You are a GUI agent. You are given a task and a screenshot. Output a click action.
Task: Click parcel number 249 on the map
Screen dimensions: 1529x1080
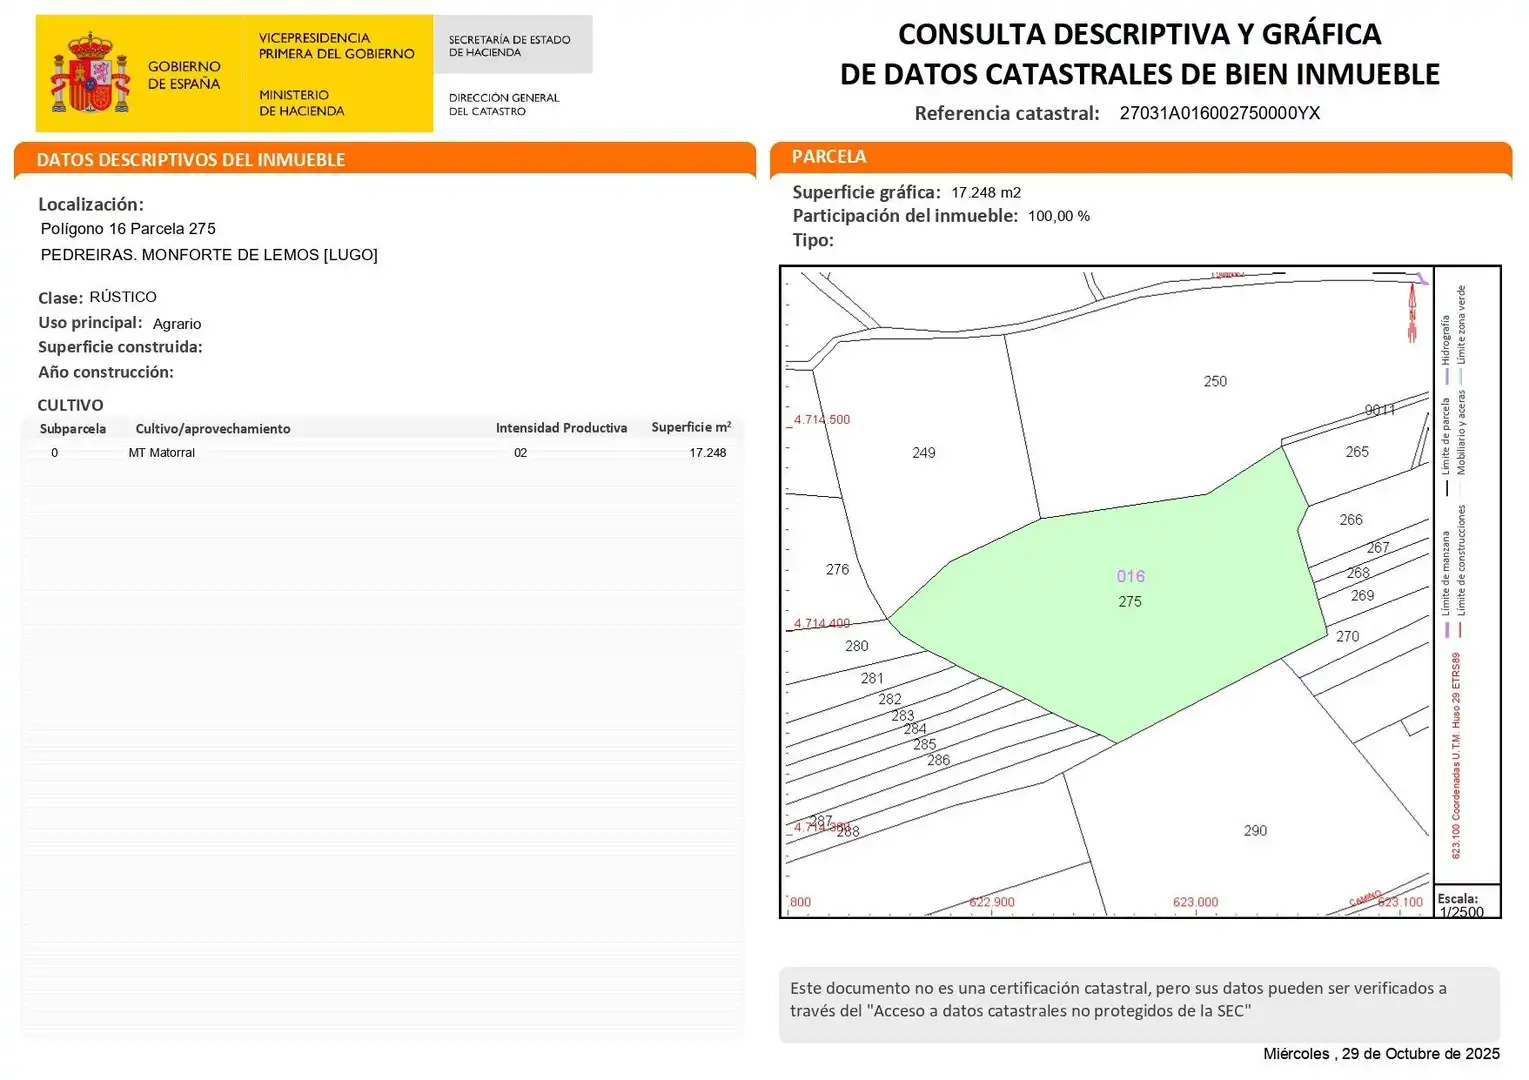[924, 453]
